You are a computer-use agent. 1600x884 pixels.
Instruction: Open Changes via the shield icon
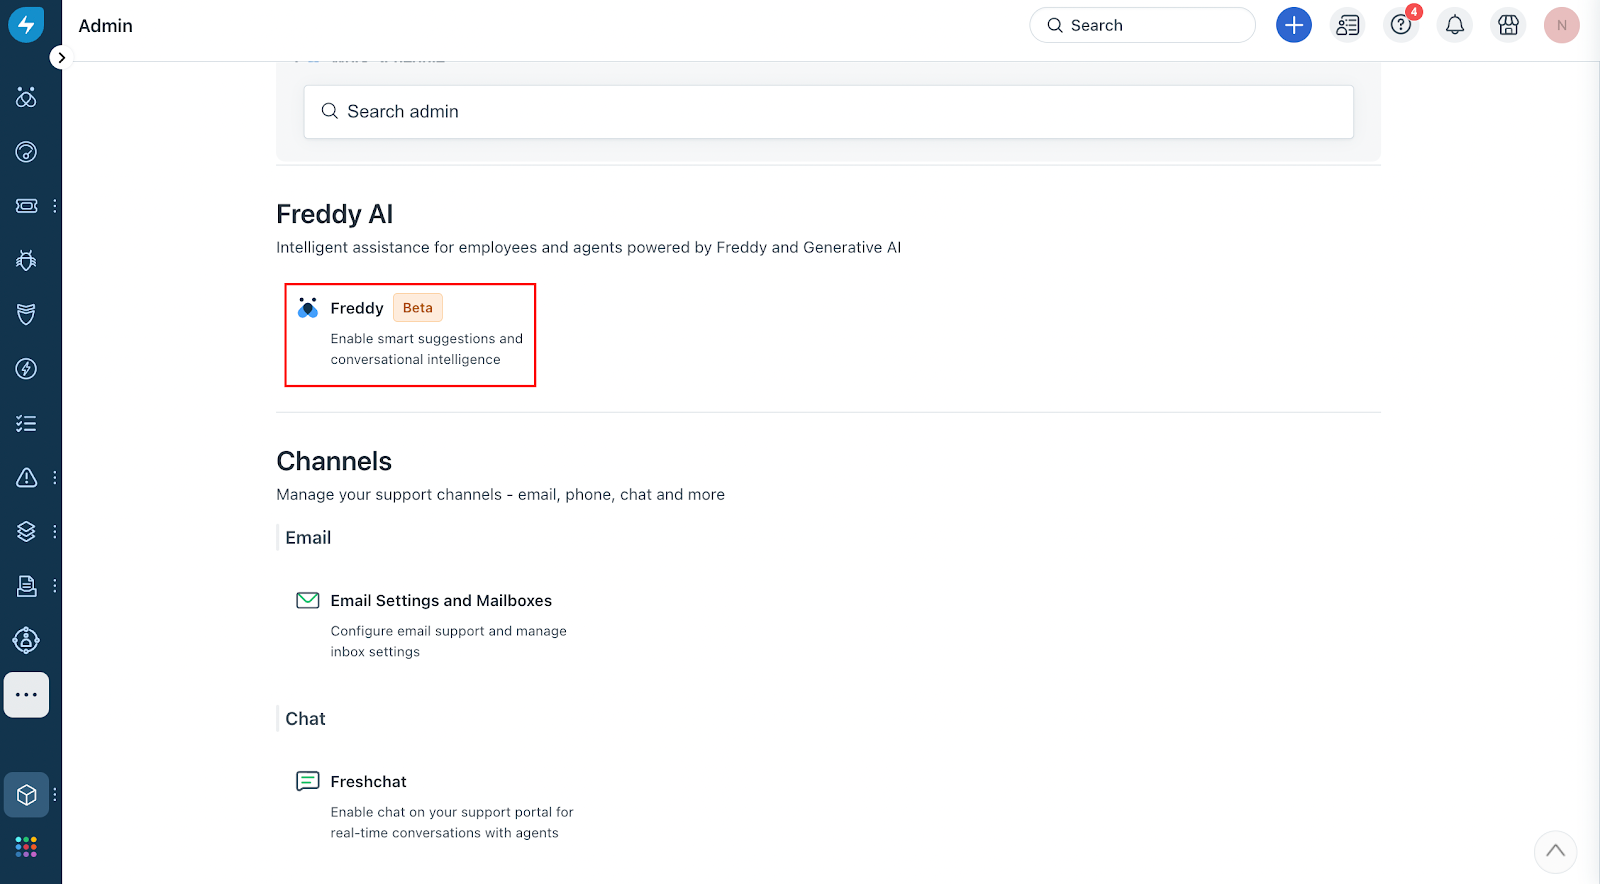tap(26, 314)
